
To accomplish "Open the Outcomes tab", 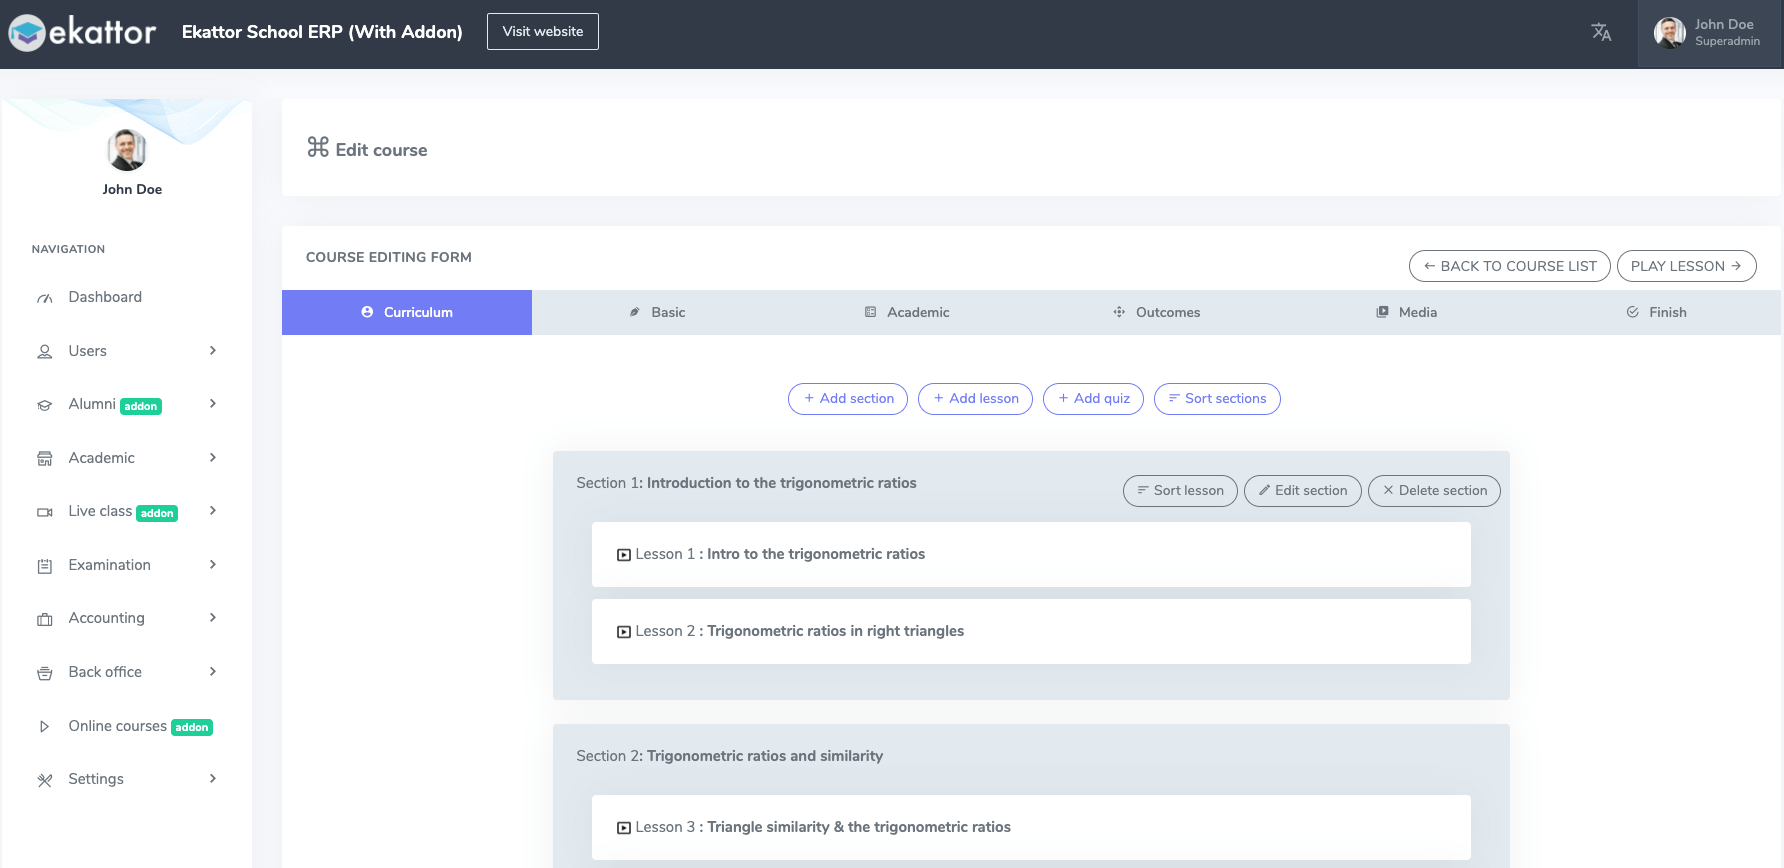I will click(1156, 312).
